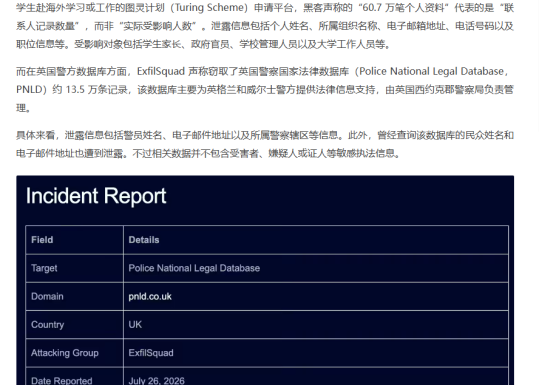Click the "UK" value cell
The image size is (539, 385).
(316, 324)
